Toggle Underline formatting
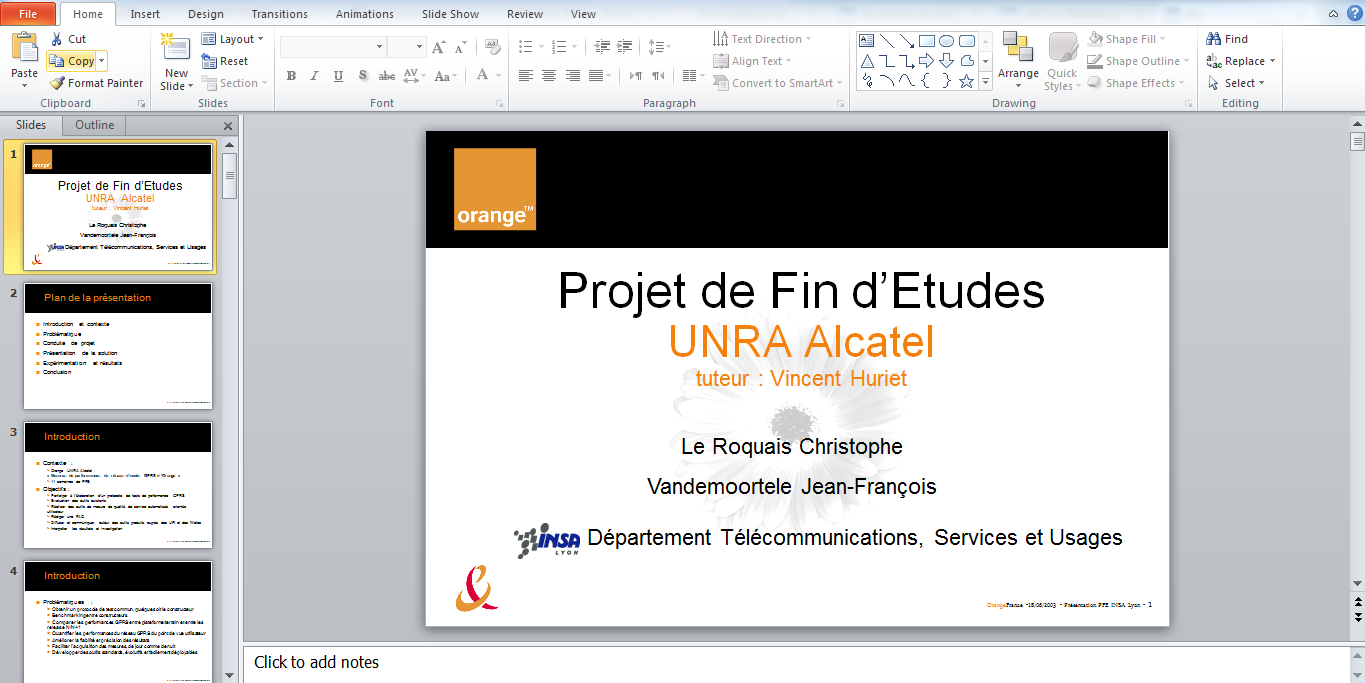This screenshot has width=1365, height=683. 339,75
